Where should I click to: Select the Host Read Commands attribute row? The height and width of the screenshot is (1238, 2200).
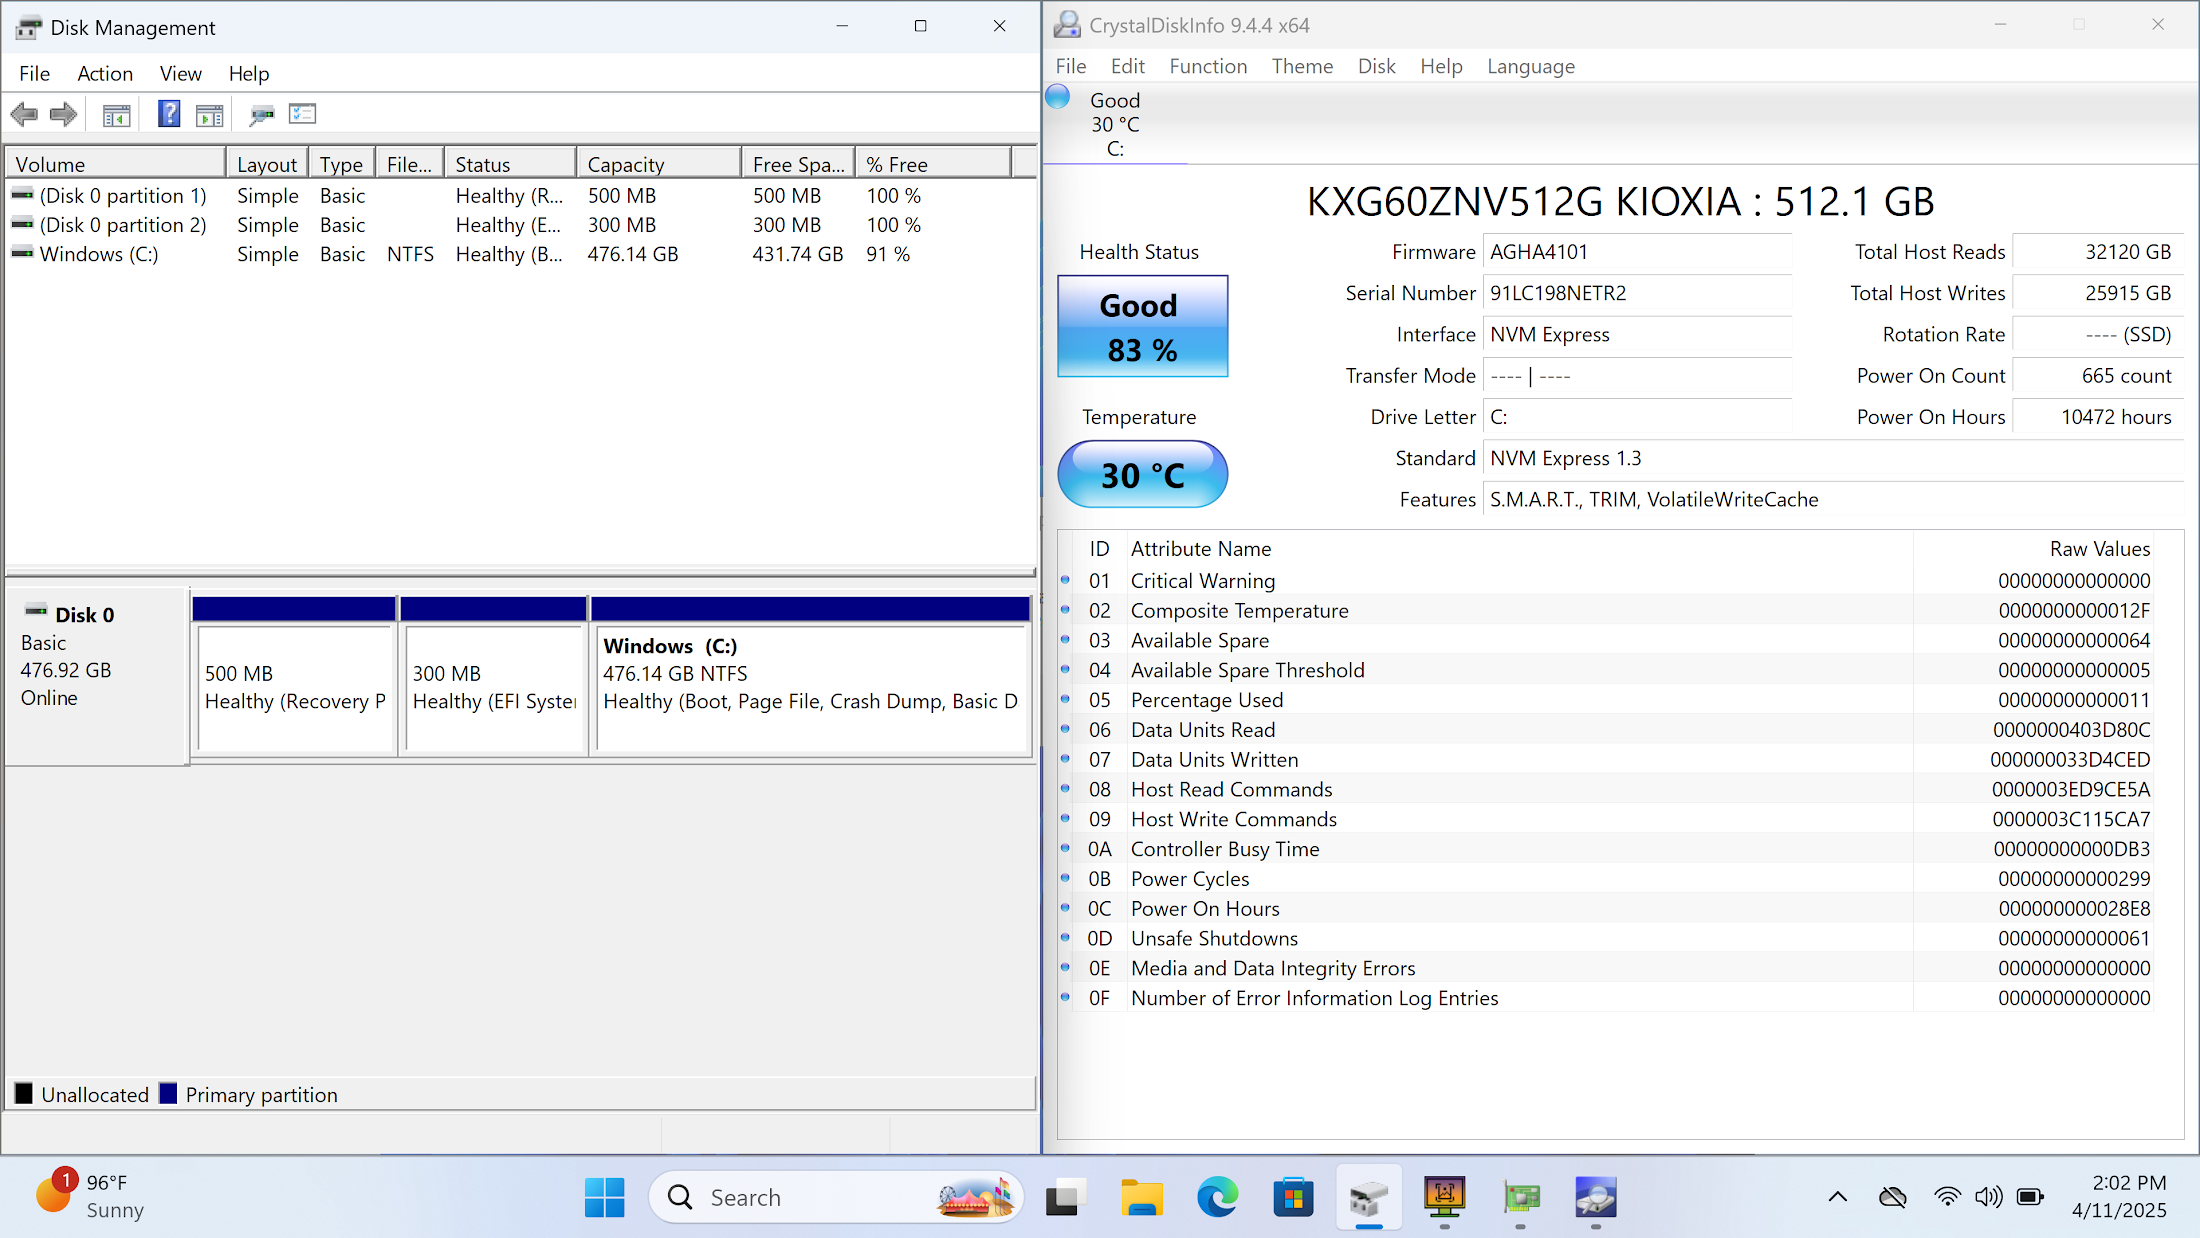1606,790
